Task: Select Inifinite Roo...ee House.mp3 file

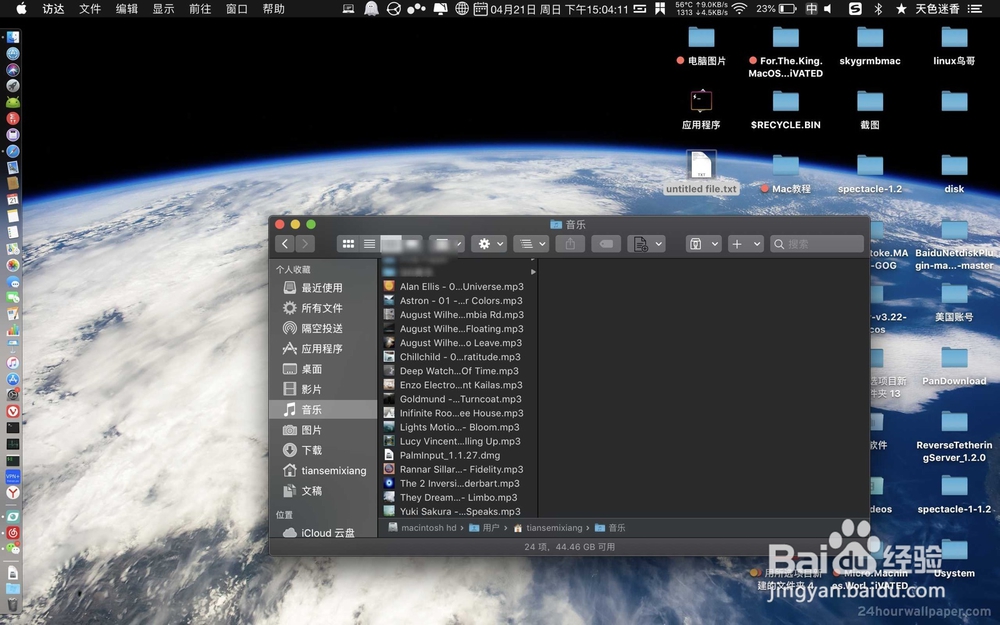Action: tap(458, 413)
